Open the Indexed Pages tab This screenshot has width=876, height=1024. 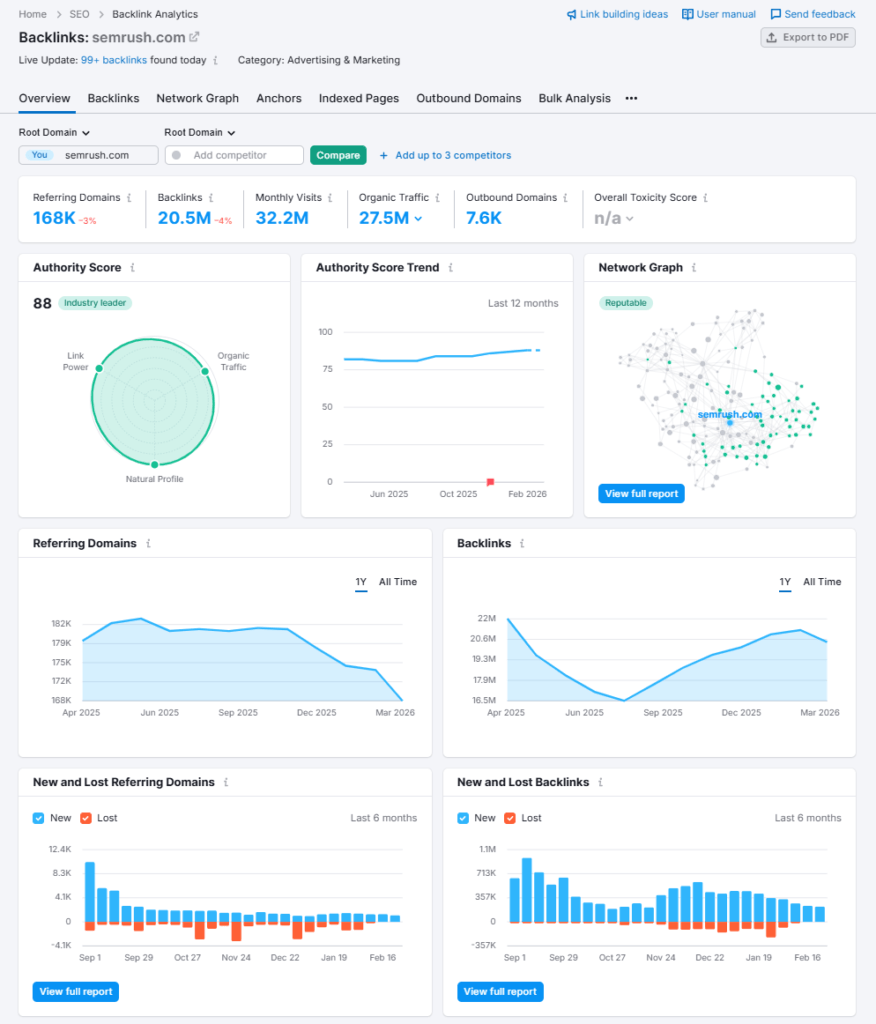(359, 99)
